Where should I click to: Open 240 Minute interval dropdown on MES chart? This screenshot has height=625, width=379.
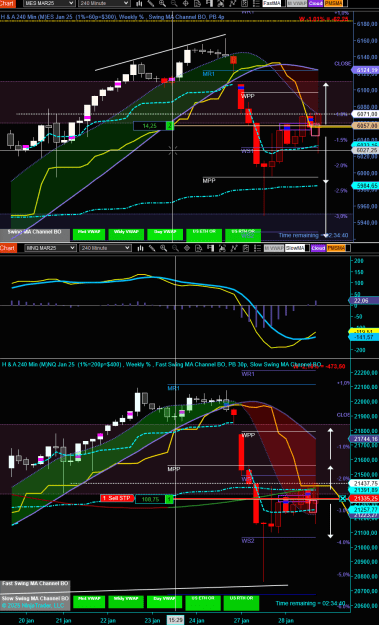pos(104,3)
